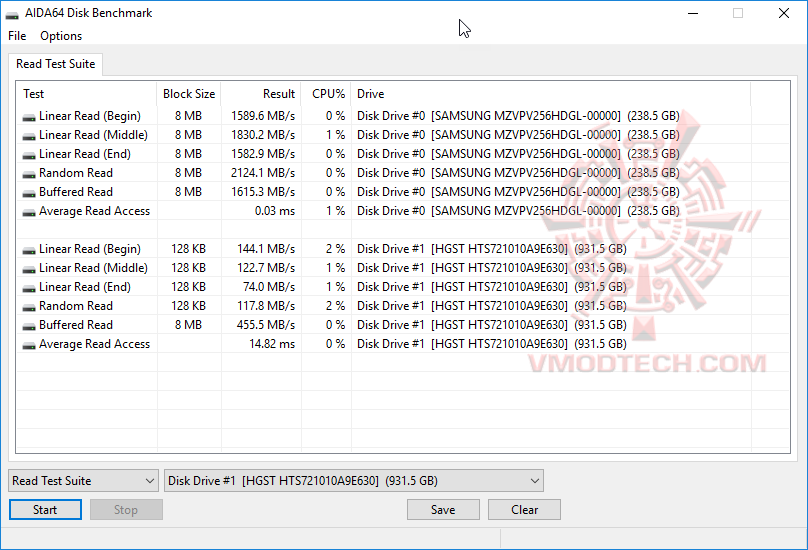Viewport: 808px width, 550px height.
Task: Click Samsung Random Read test name text
Action: (76, 173)
